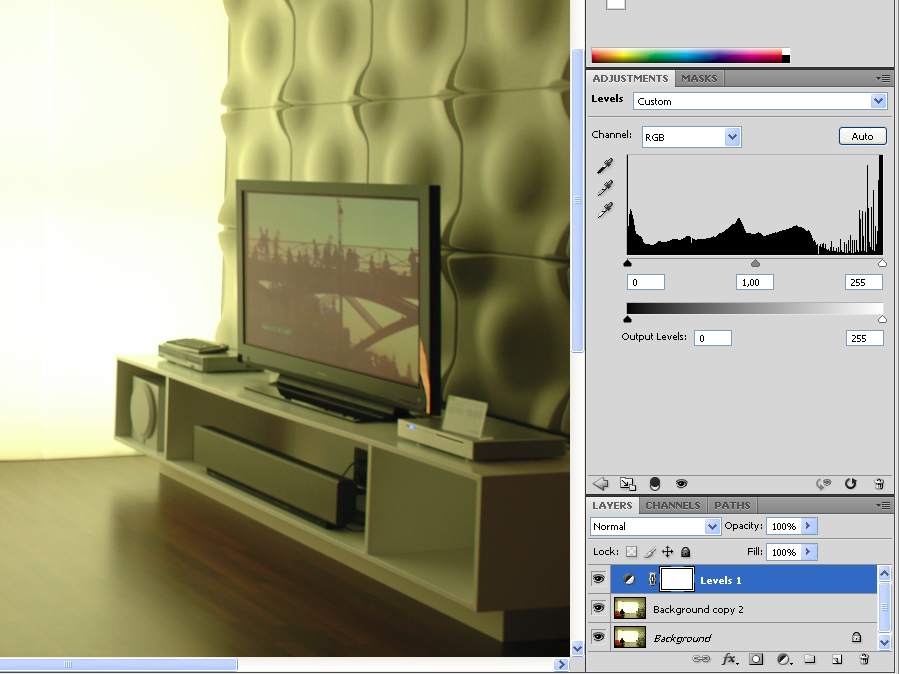Image resolution: width=899 pixels, height=674 pixels.
Task: Click the view previous state icon
Action: [823, 484]
